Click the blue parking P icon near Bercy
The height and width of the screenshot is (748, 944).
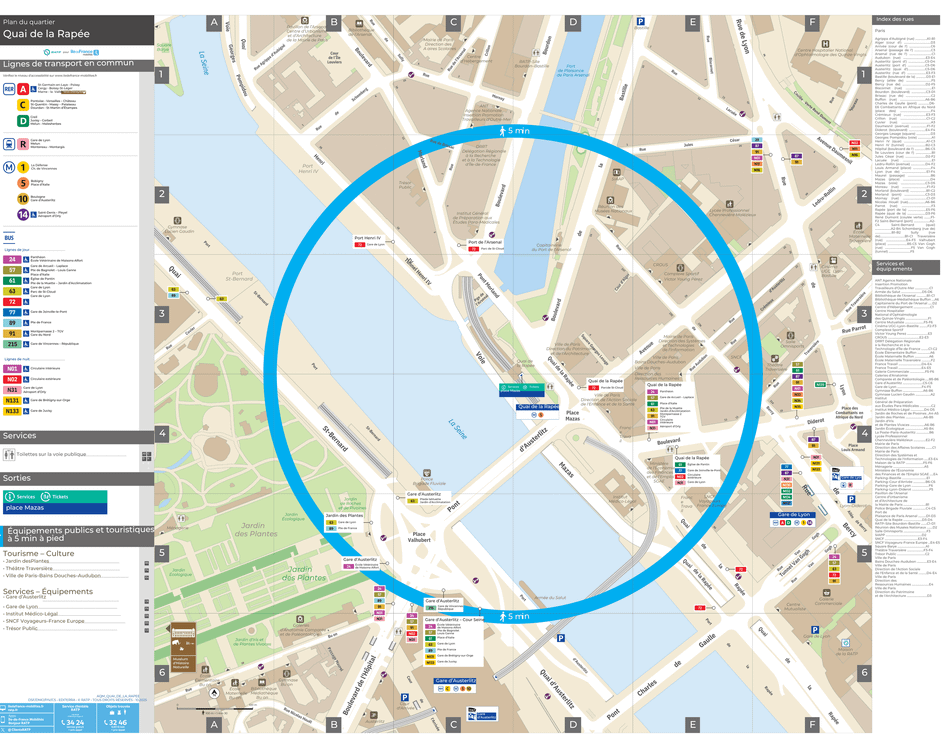point(851,500)
